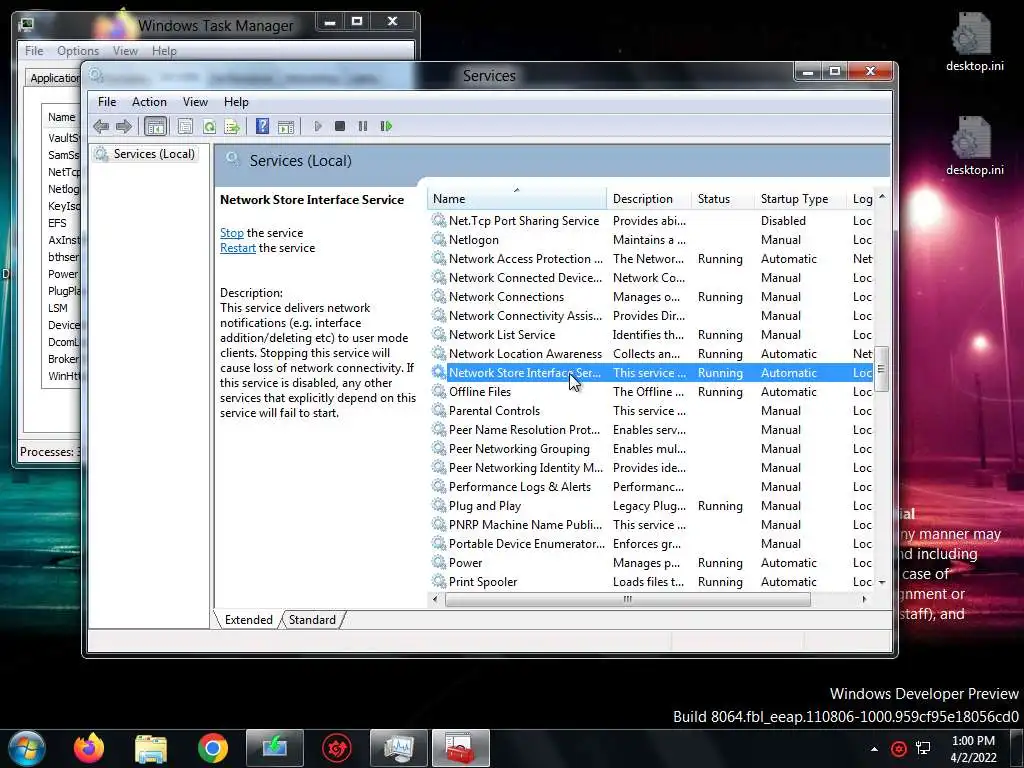Open File menu in Task Manager

34,51
